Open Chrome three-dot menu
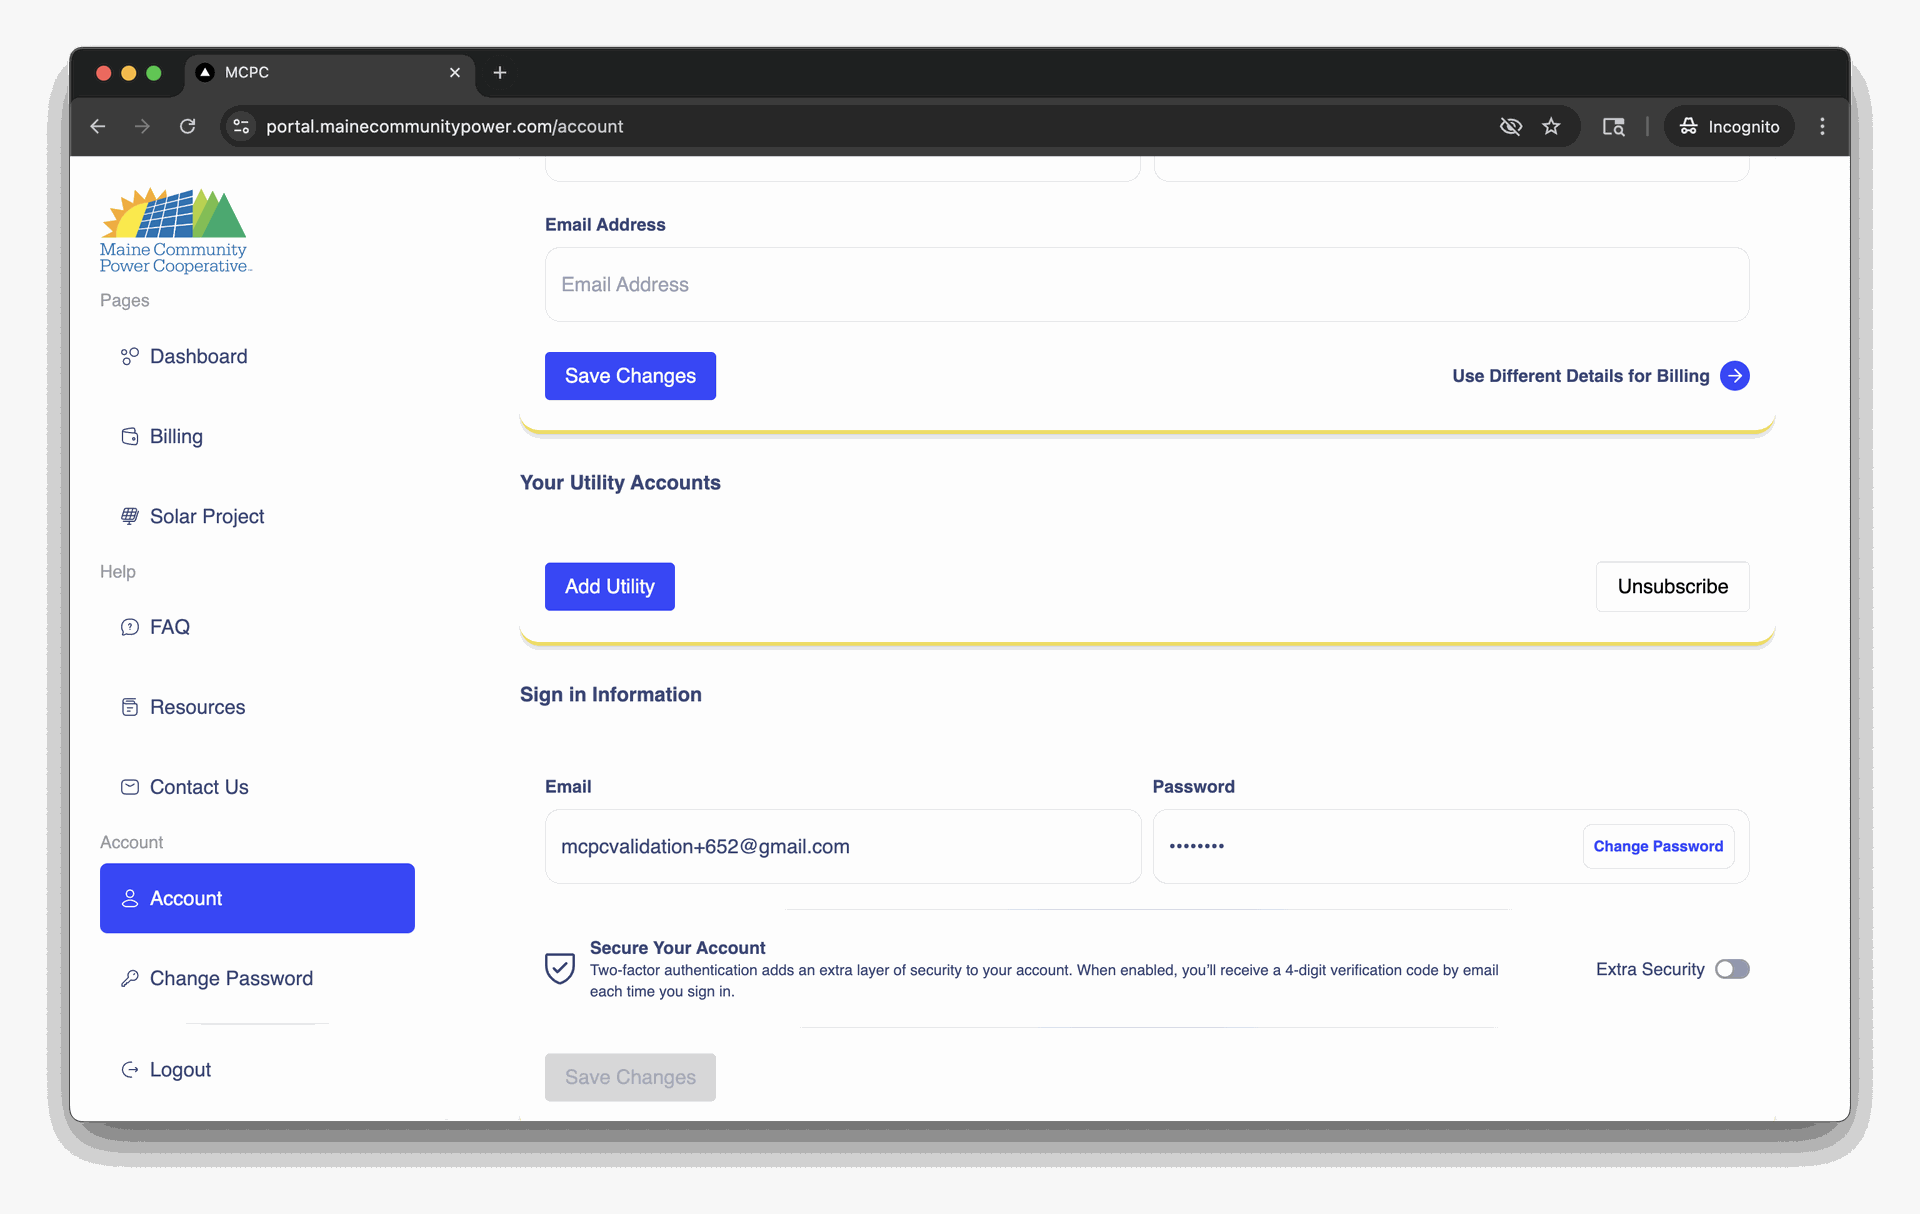The width and height of the screenshot is (1920, 1214). point(1822,126)
